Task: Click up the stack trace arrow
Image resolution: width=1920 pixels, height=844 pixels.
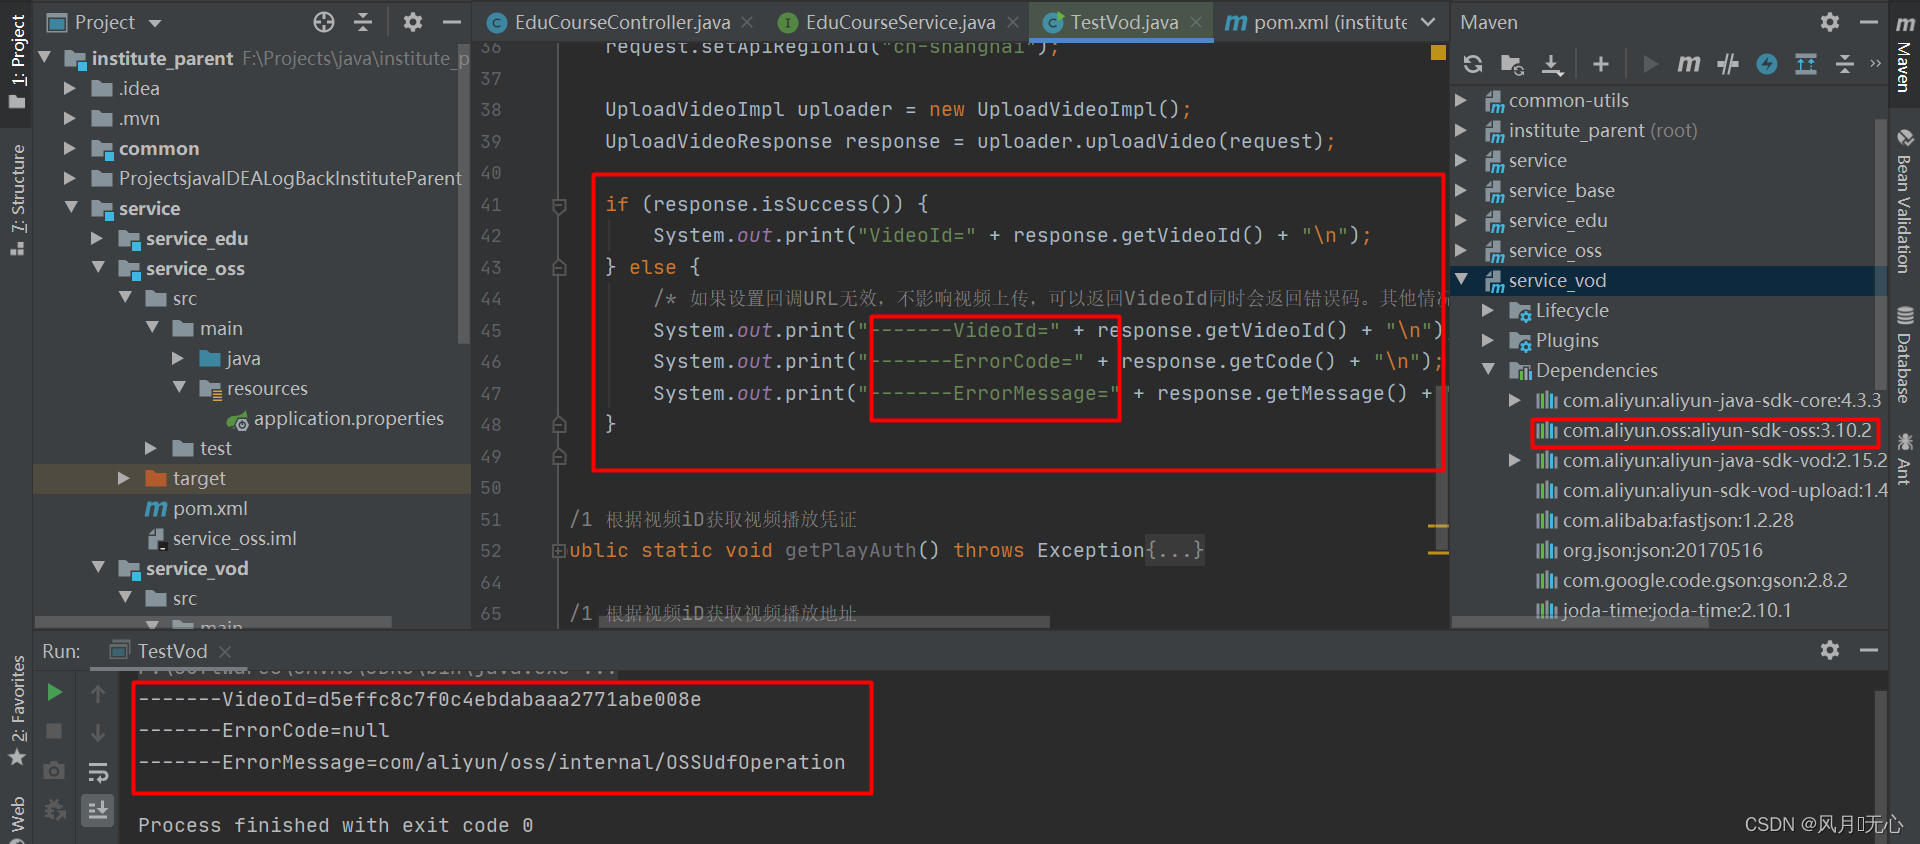Action: coord(98,692)
